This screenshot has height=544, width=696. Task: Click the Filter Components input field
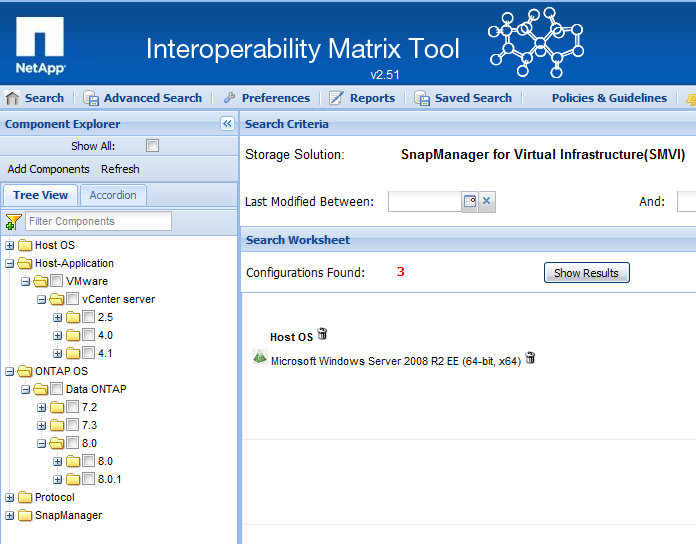[98, 221]
